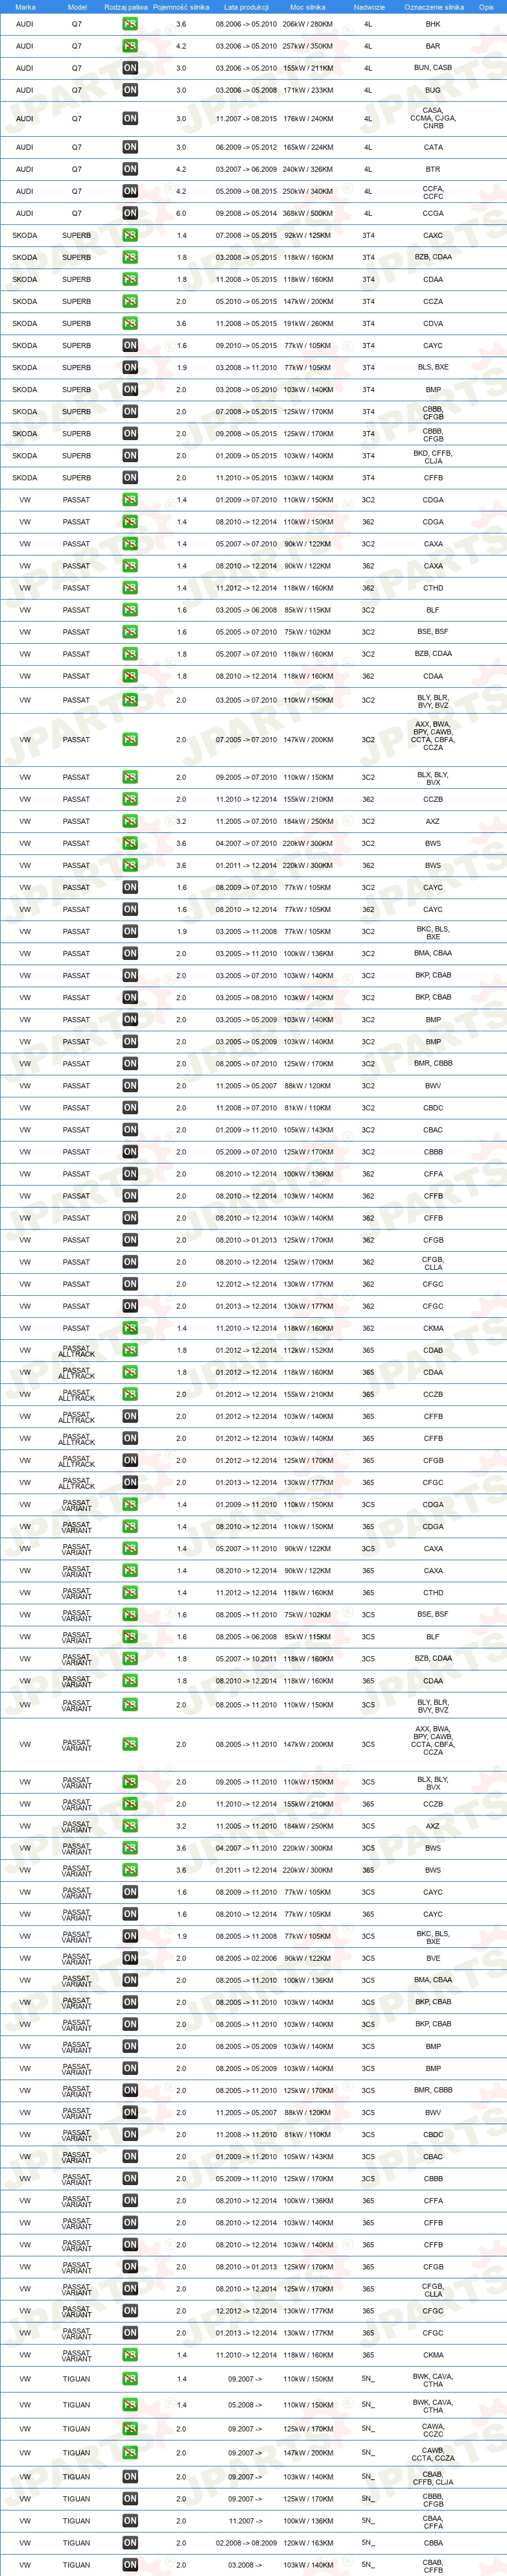Select the 'CDAB' engine code cell
This screenshot has width=507, height=2576.
pyautogui.click(x=433, y=1350)
